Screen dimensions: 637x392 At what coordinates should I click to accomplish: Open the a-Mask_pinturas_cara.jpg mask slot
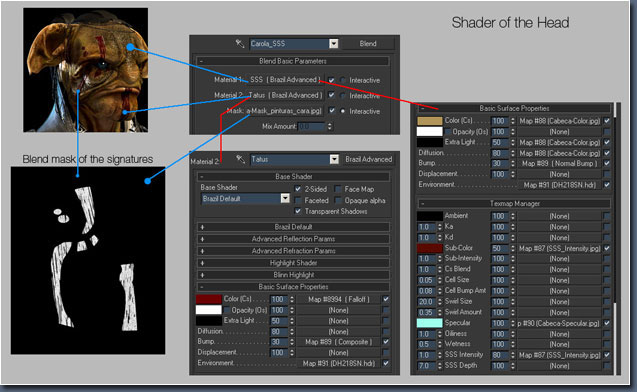click(285, 110)
